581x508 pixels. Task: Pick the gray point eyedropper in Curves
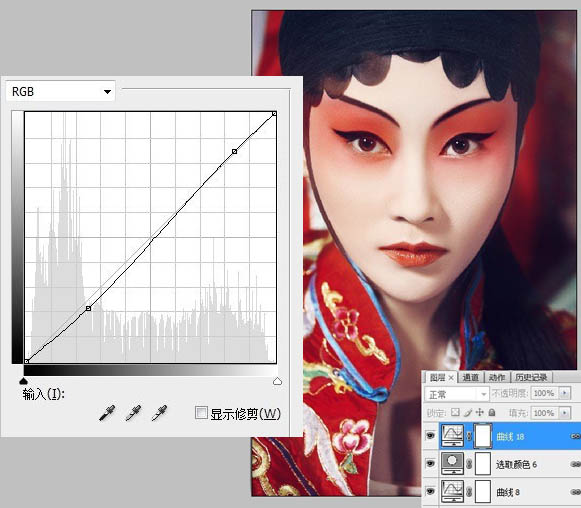[x=133, y=413]
